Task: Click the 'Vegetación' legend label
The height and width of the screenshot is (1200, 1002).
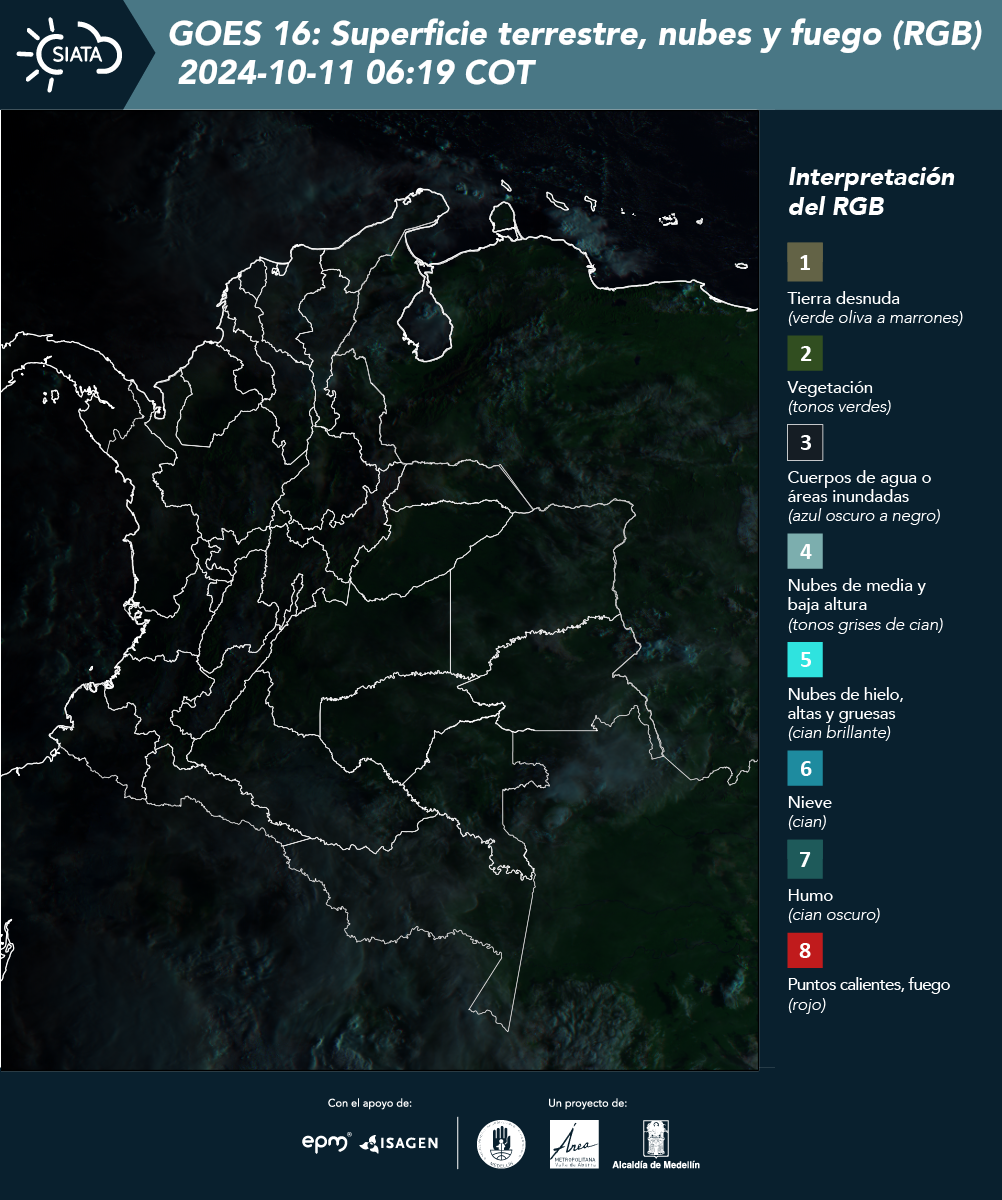Action: 830,388
